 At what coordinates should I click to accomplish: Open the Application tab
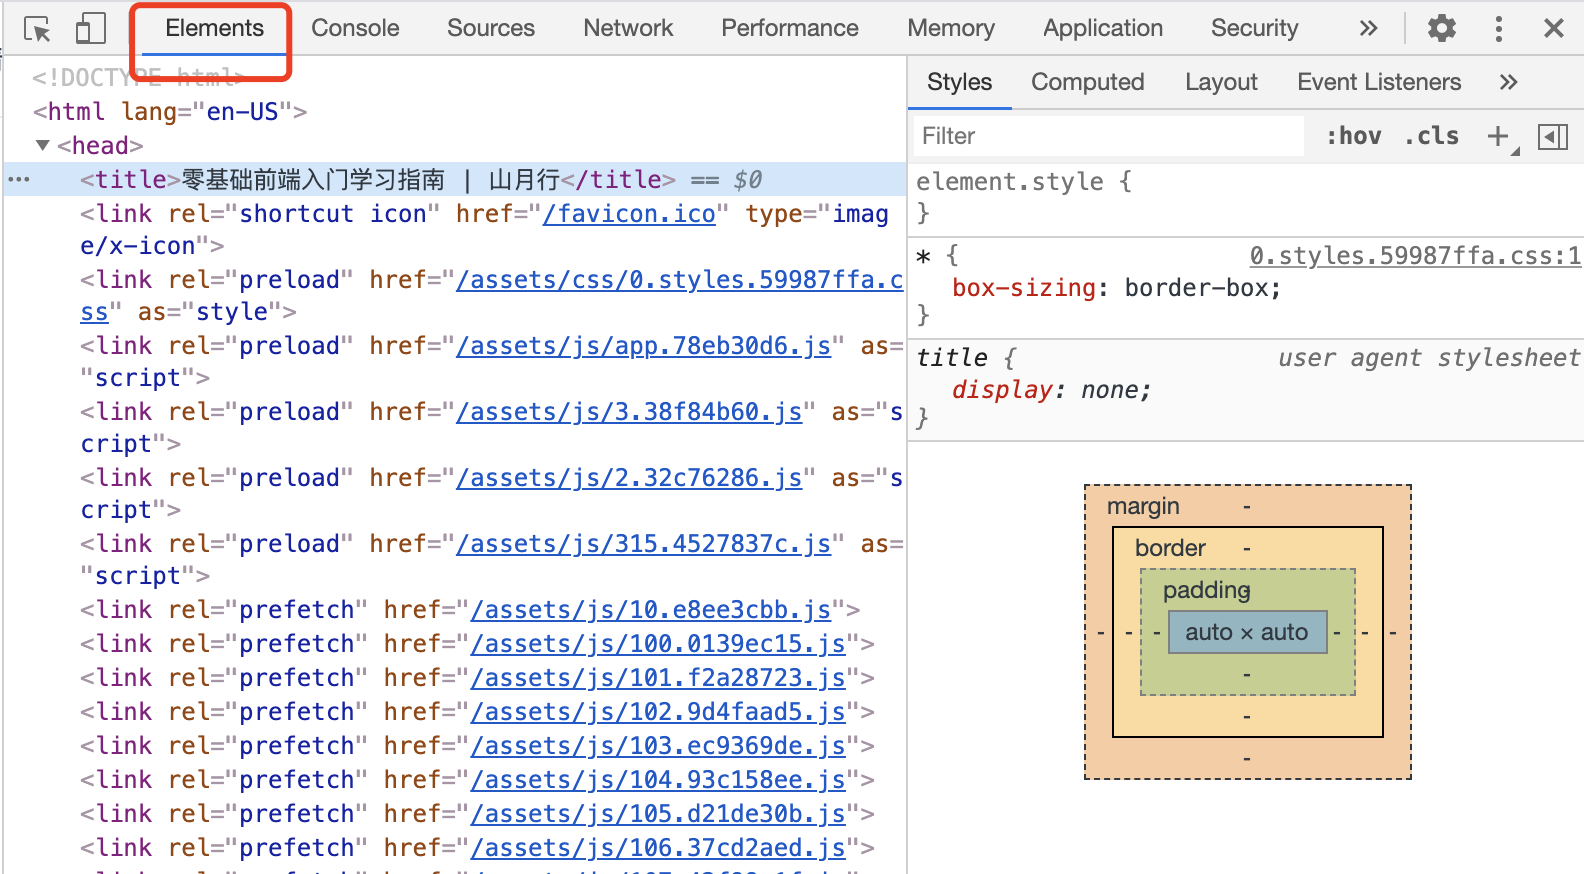pyautogui.click(x=1103, y=28)
